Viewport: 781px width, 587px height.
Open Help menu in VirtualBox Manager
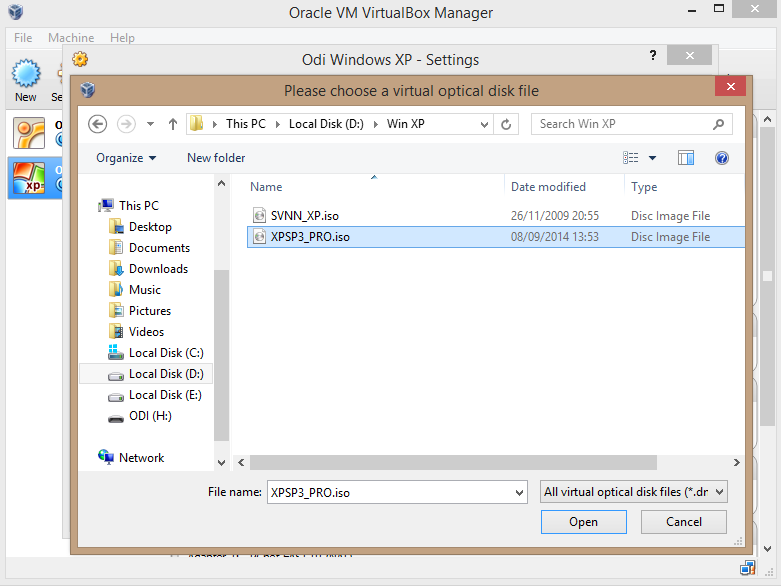coord(122,38)
